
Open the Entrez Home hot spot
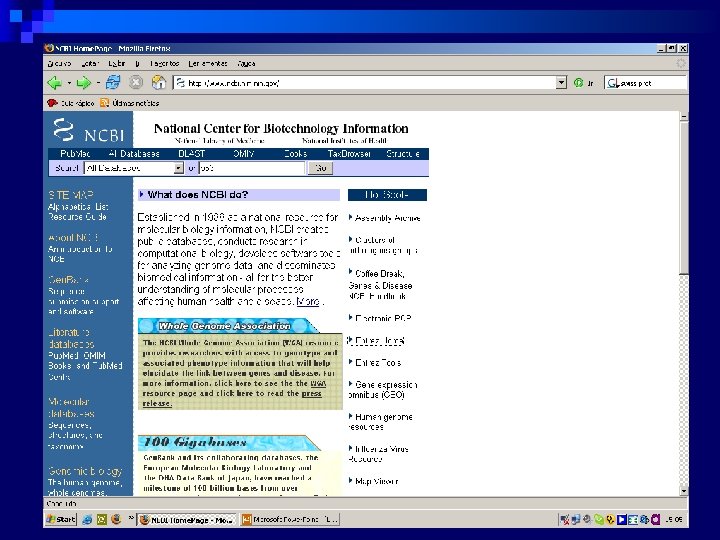click(379, 341)
